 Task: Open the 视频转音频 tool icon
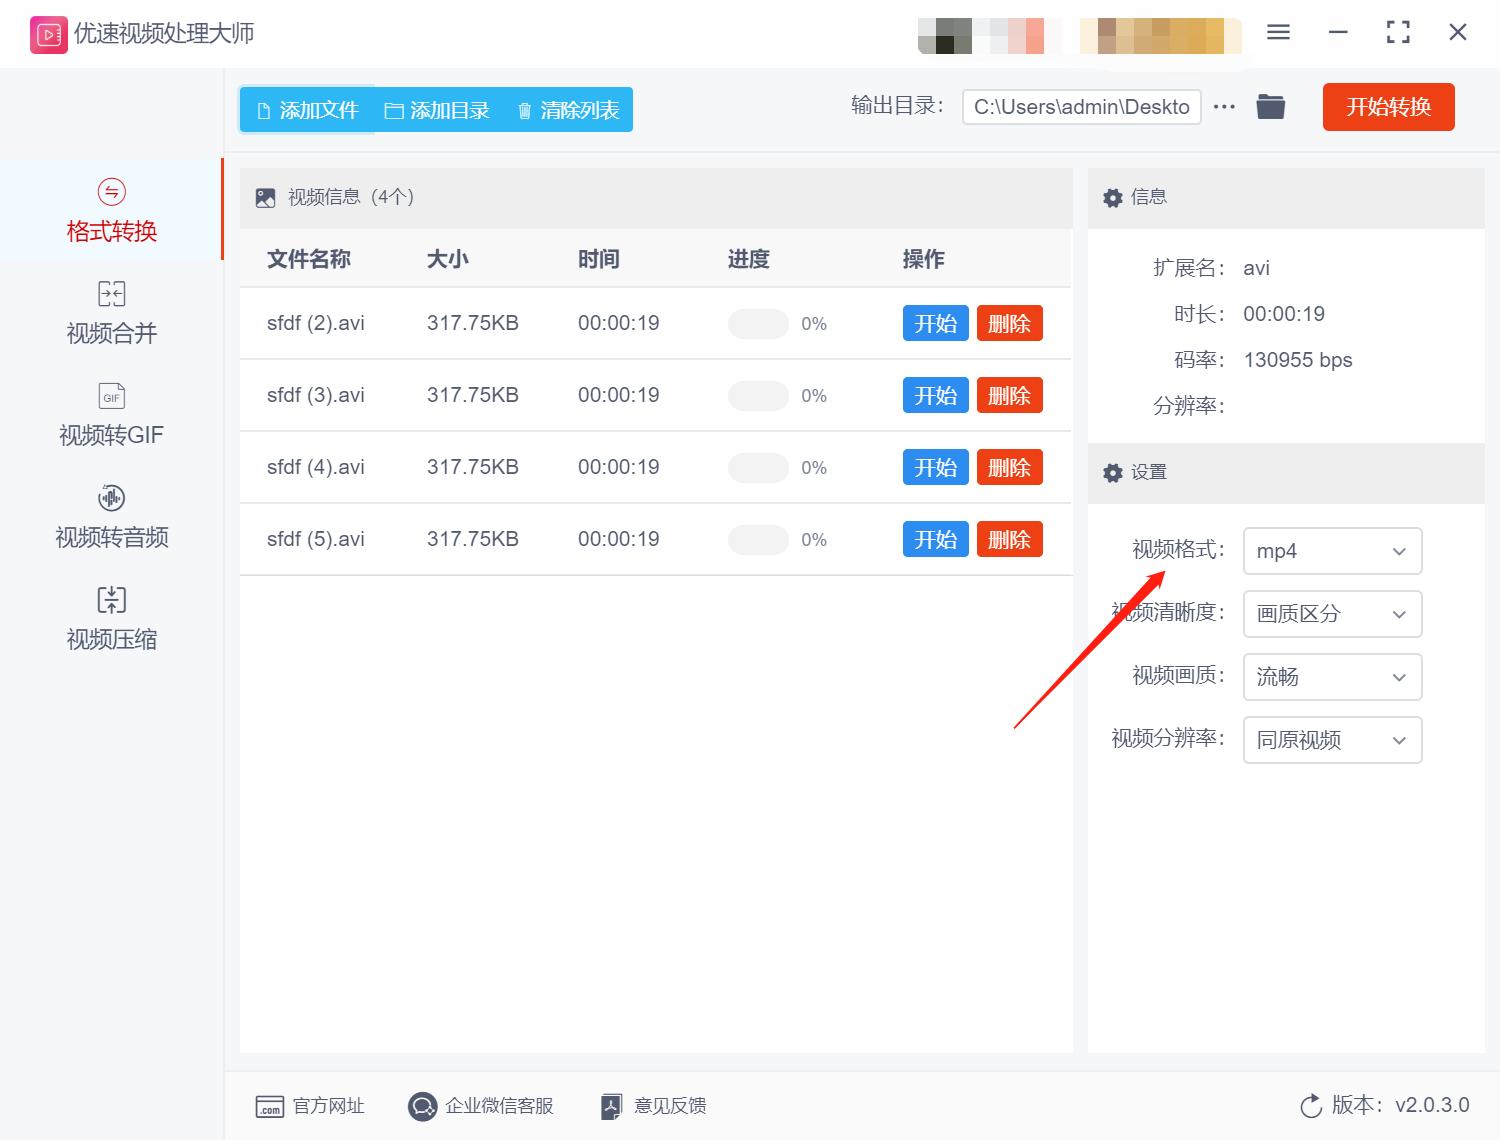click(110, 498)
